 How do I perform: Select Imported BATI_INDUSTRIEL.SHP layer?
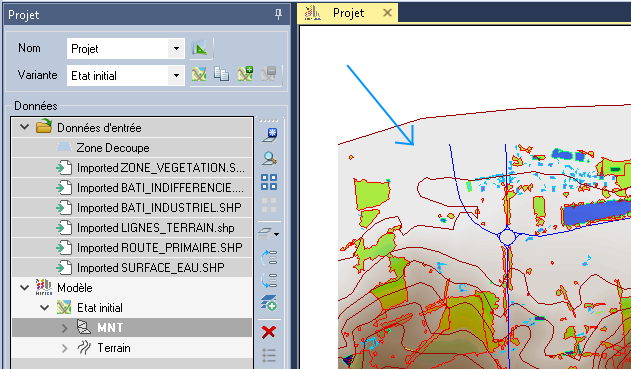[132, 208]
